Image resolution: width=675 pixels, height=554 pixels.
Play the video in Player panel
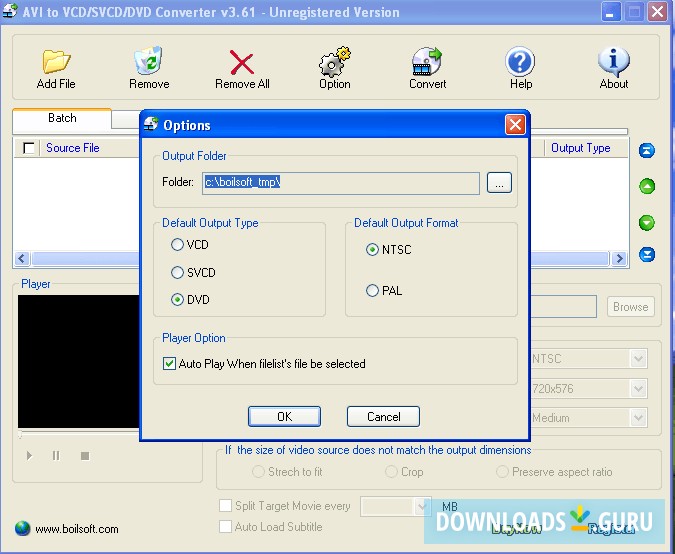pyautogui.click(x=29, y=455)
